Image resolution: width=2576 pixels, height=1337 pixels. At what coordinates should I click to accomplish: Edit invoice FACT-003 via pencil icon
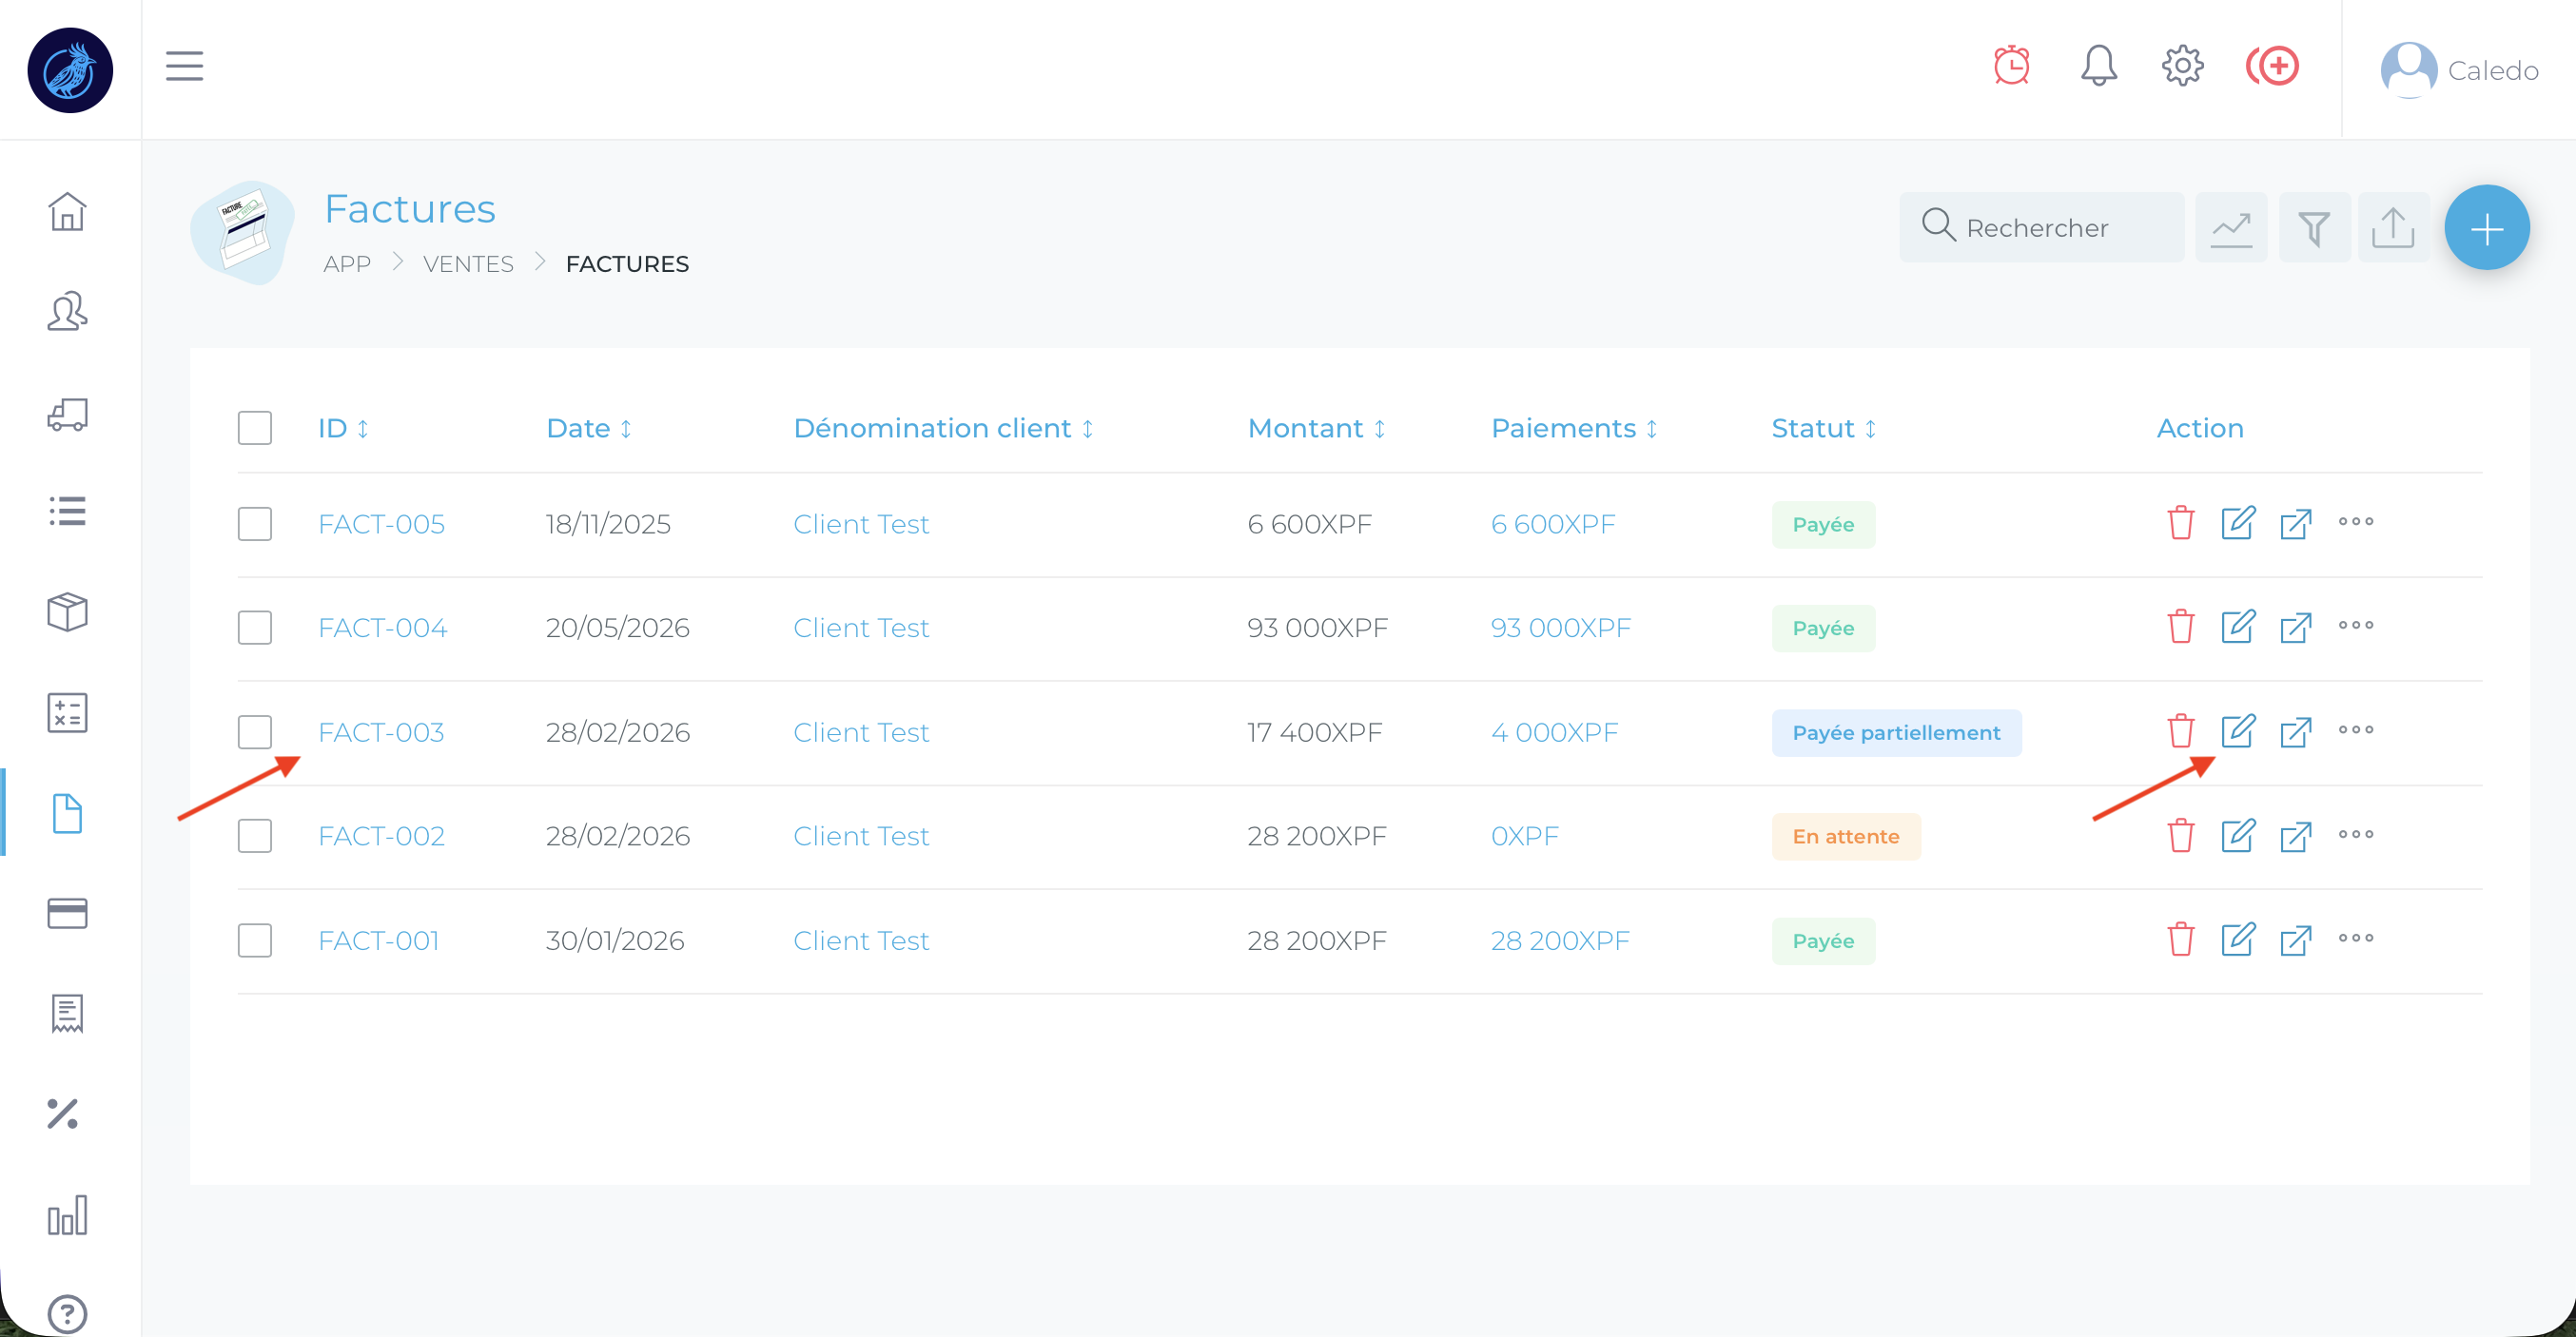pos(2237,731)
